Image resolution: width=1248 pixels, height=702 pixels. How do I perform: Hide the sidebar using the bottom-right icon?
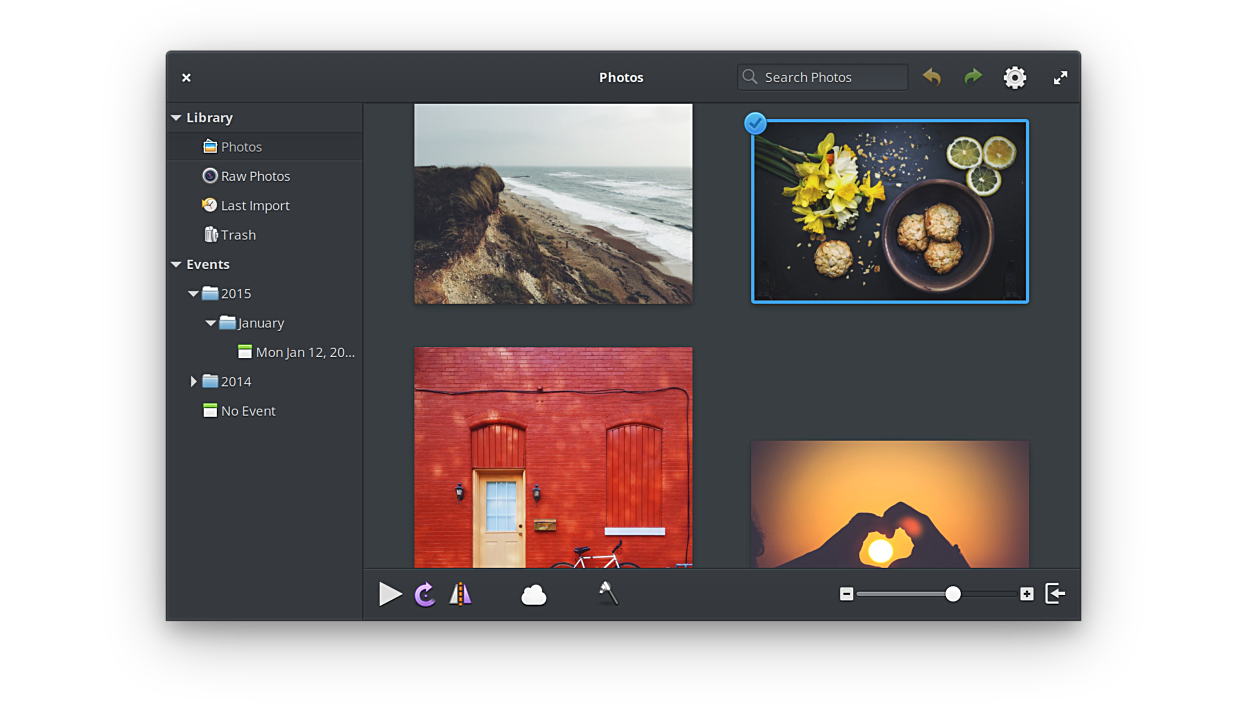click(1055, 594)
